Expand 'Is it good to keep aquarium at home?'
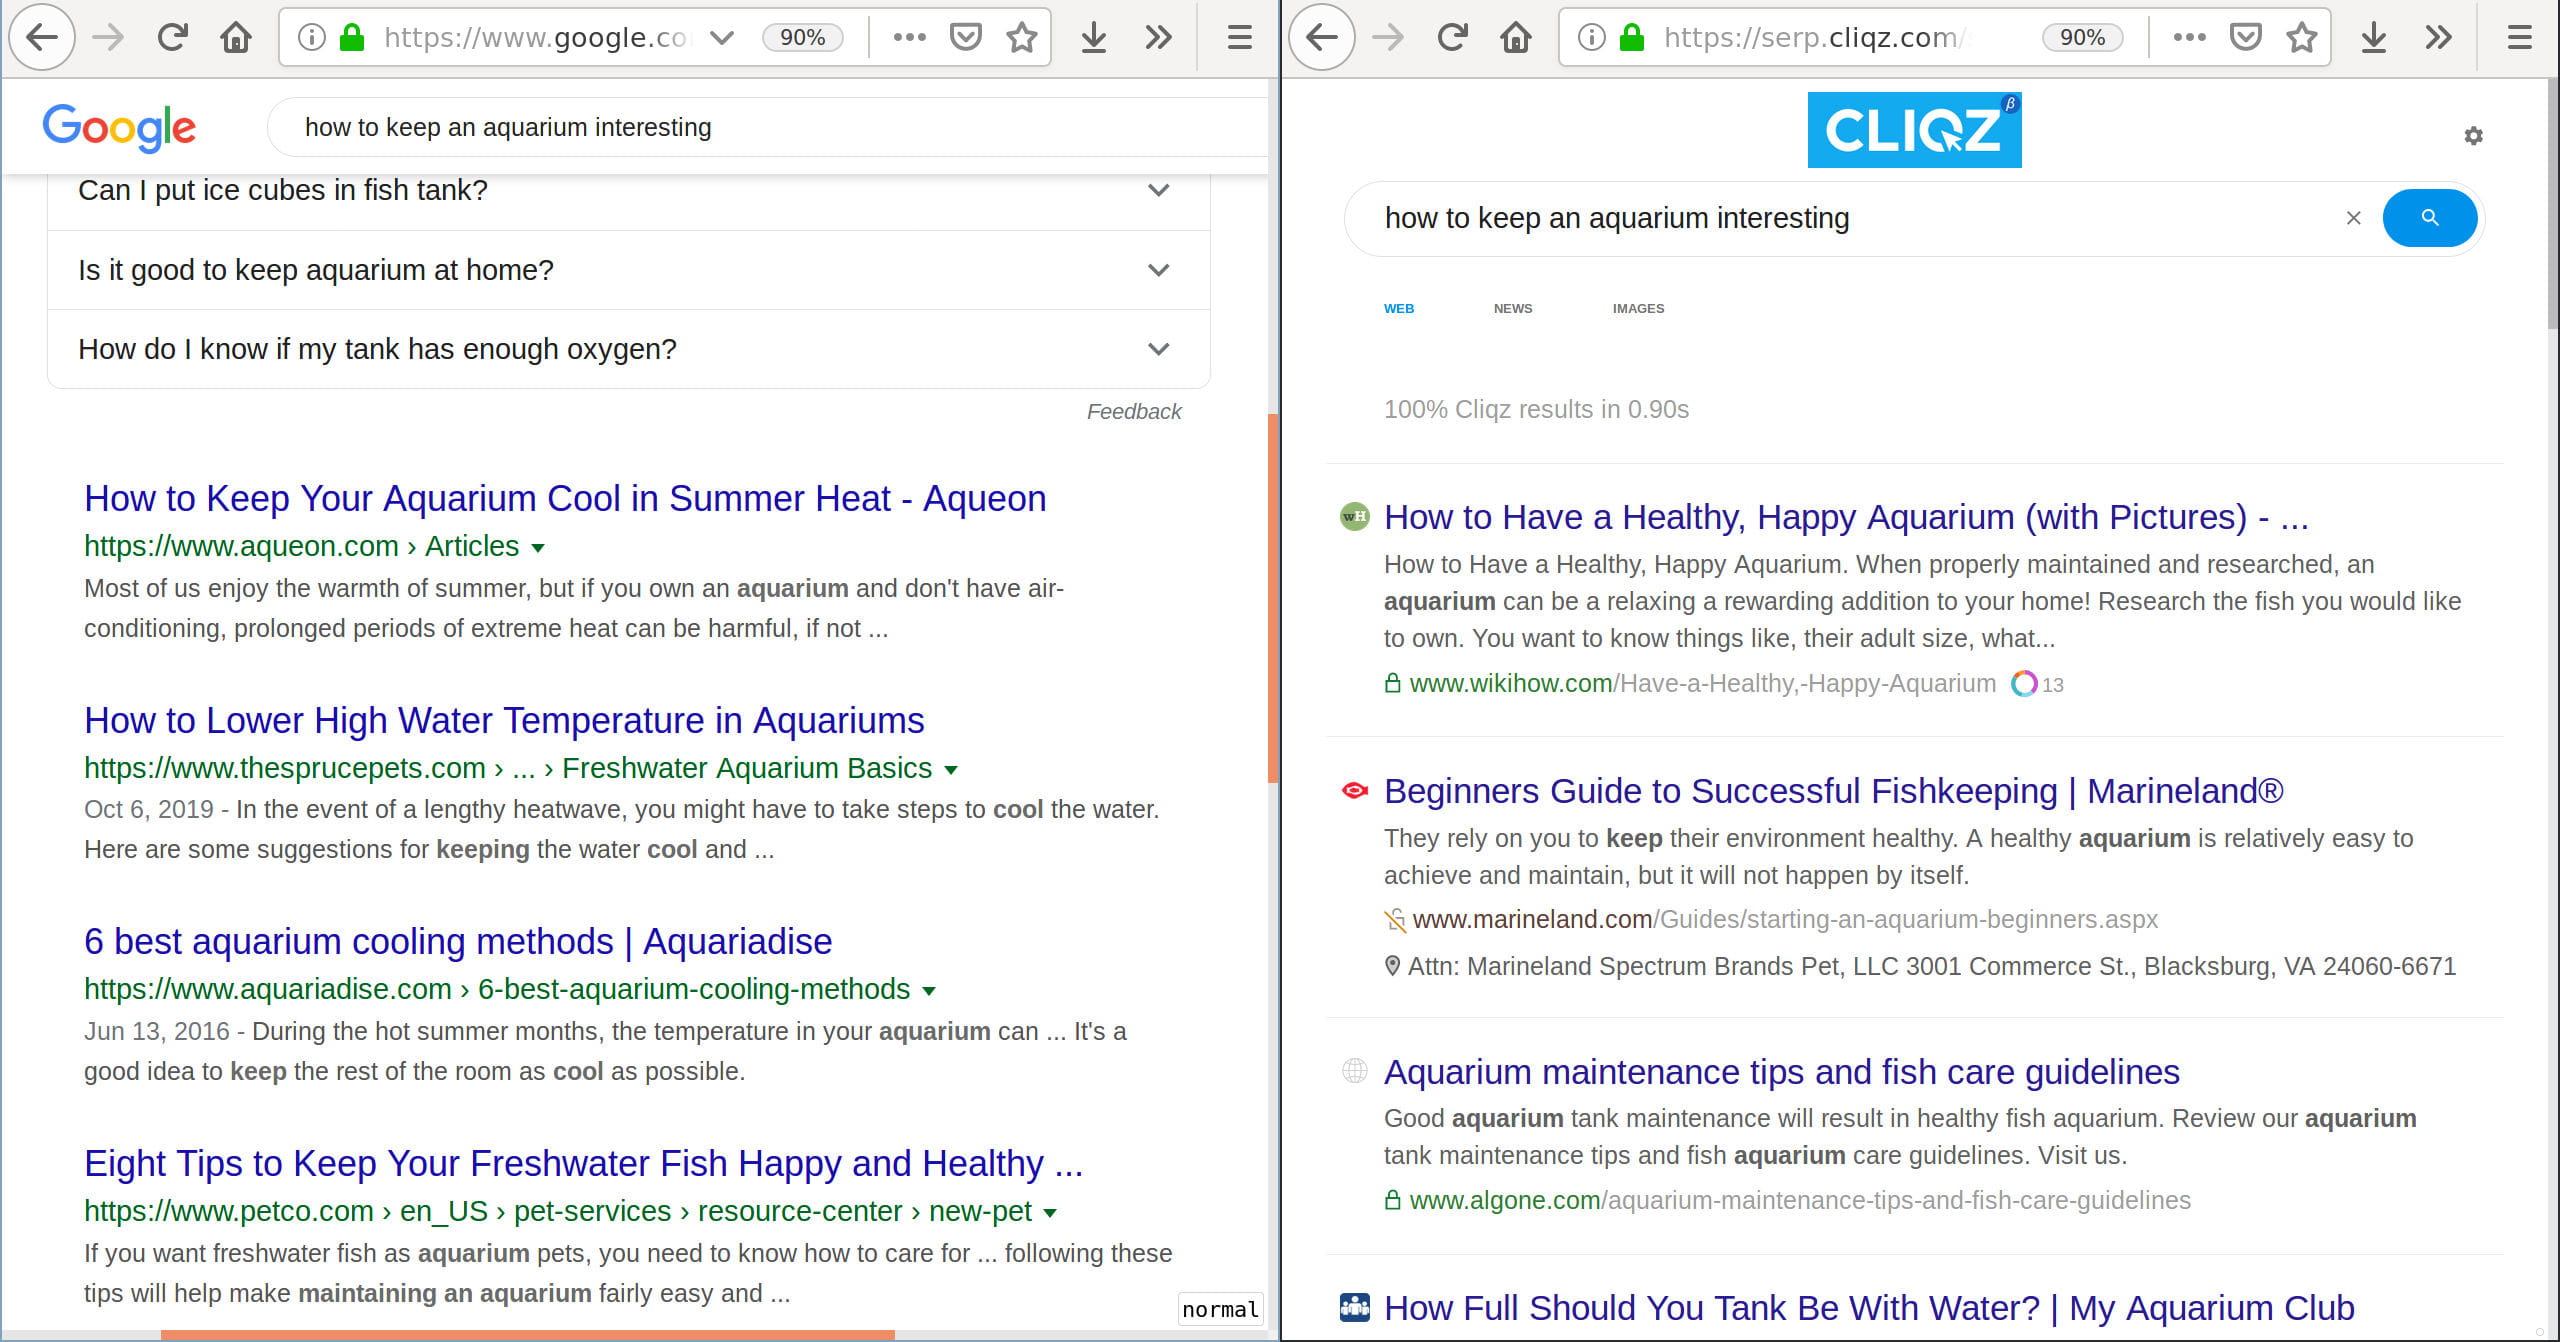This screenshot has width=2560, height=1342. tap(629, 270)
